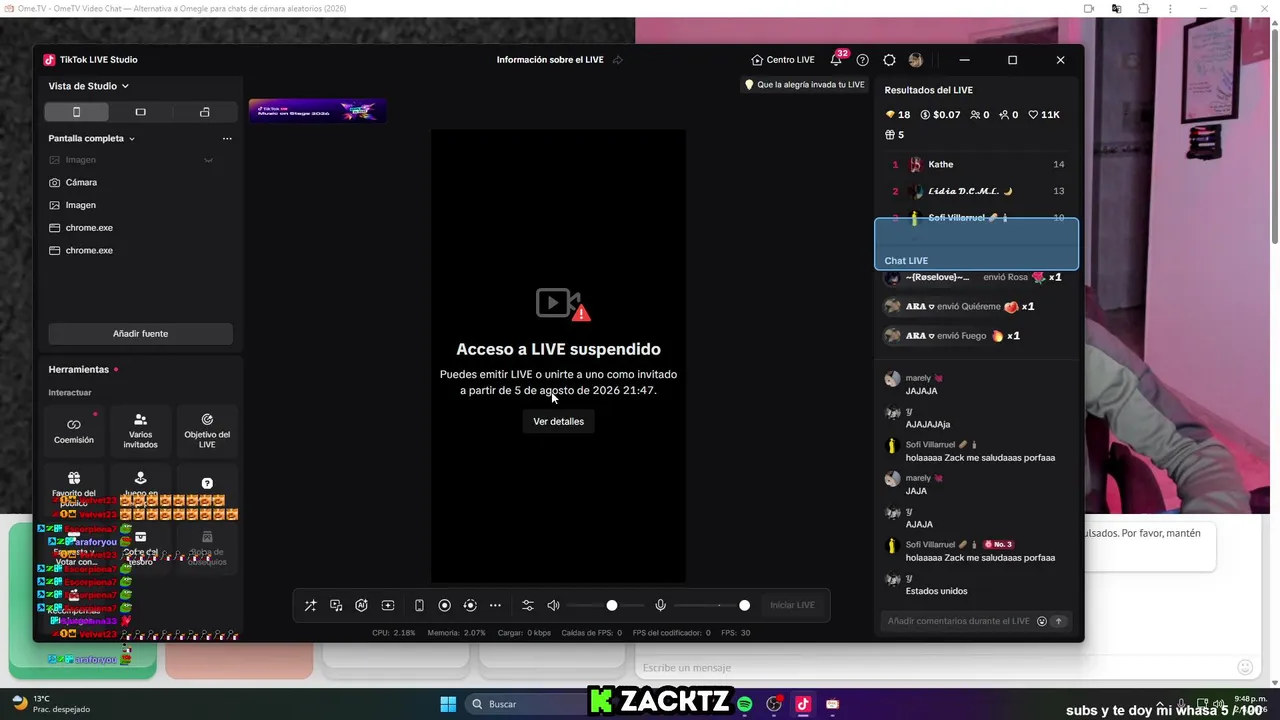Viewport: 1280px width, 720px height.
Task: Open audio mixer settings icon
Action: click(528, 605)
